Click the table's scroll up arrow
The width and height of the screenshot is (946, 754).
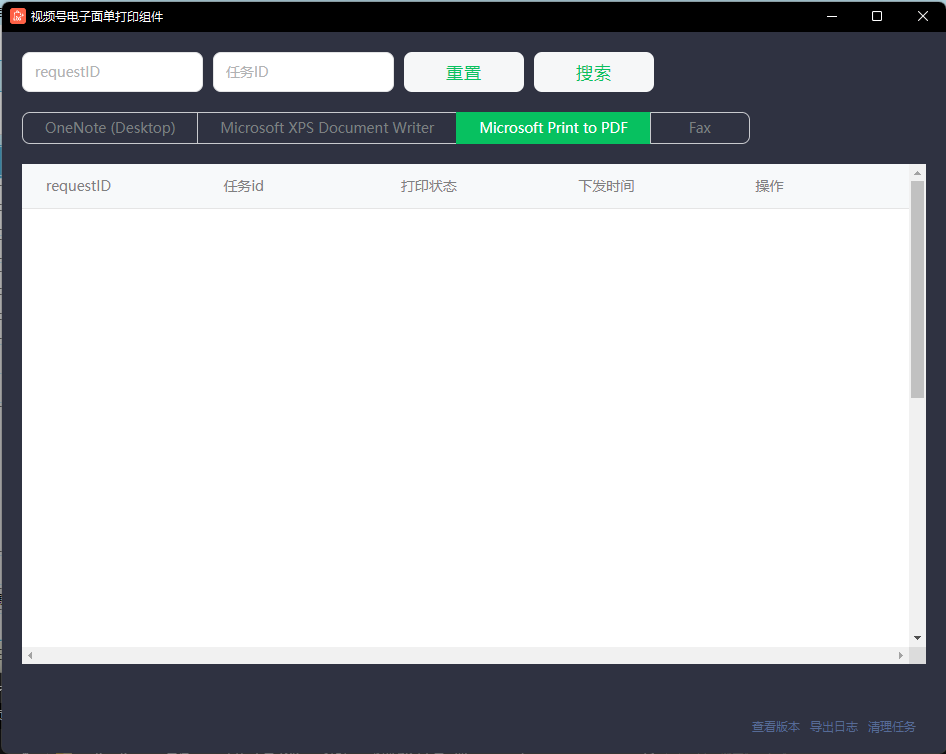coord(917,173)
